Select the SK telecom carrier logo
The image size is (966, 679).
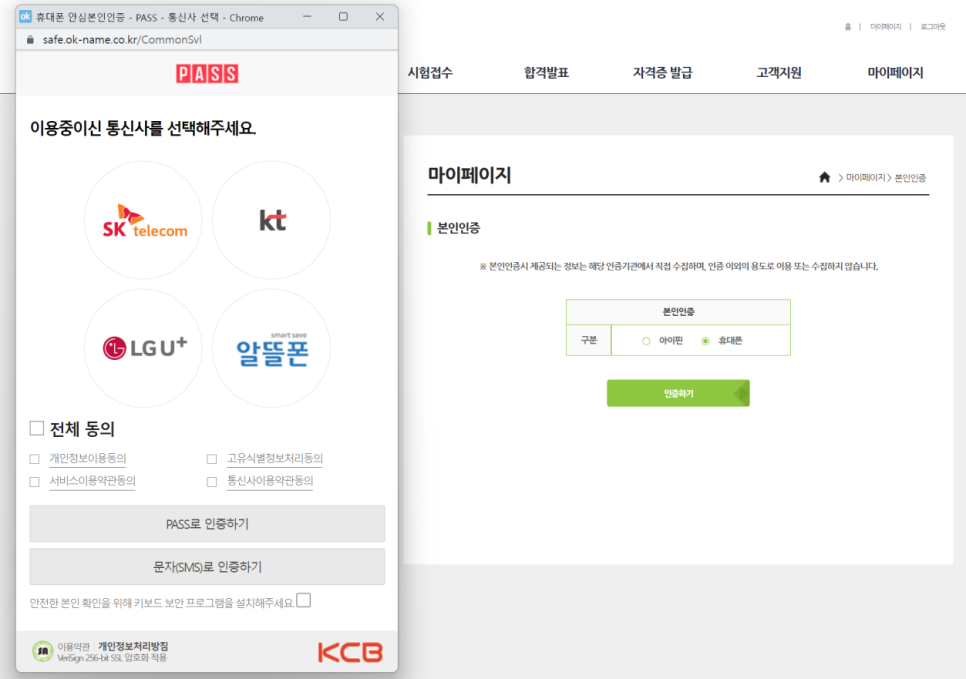click(x=143, y=220)
